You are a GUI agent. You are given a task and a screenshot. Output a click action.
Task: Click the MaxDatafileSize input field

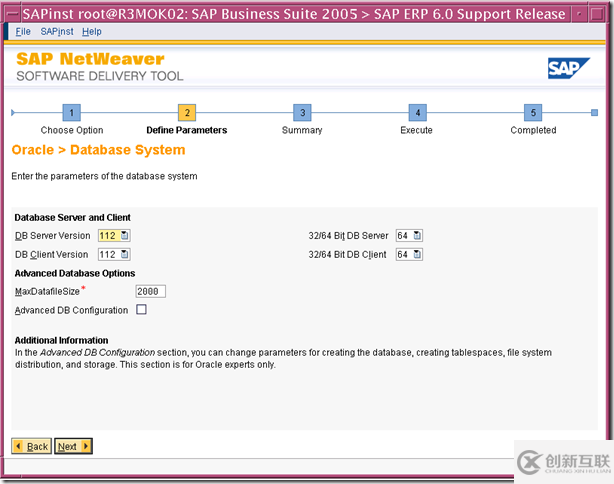pyautogui.click(x=150, y=291)
